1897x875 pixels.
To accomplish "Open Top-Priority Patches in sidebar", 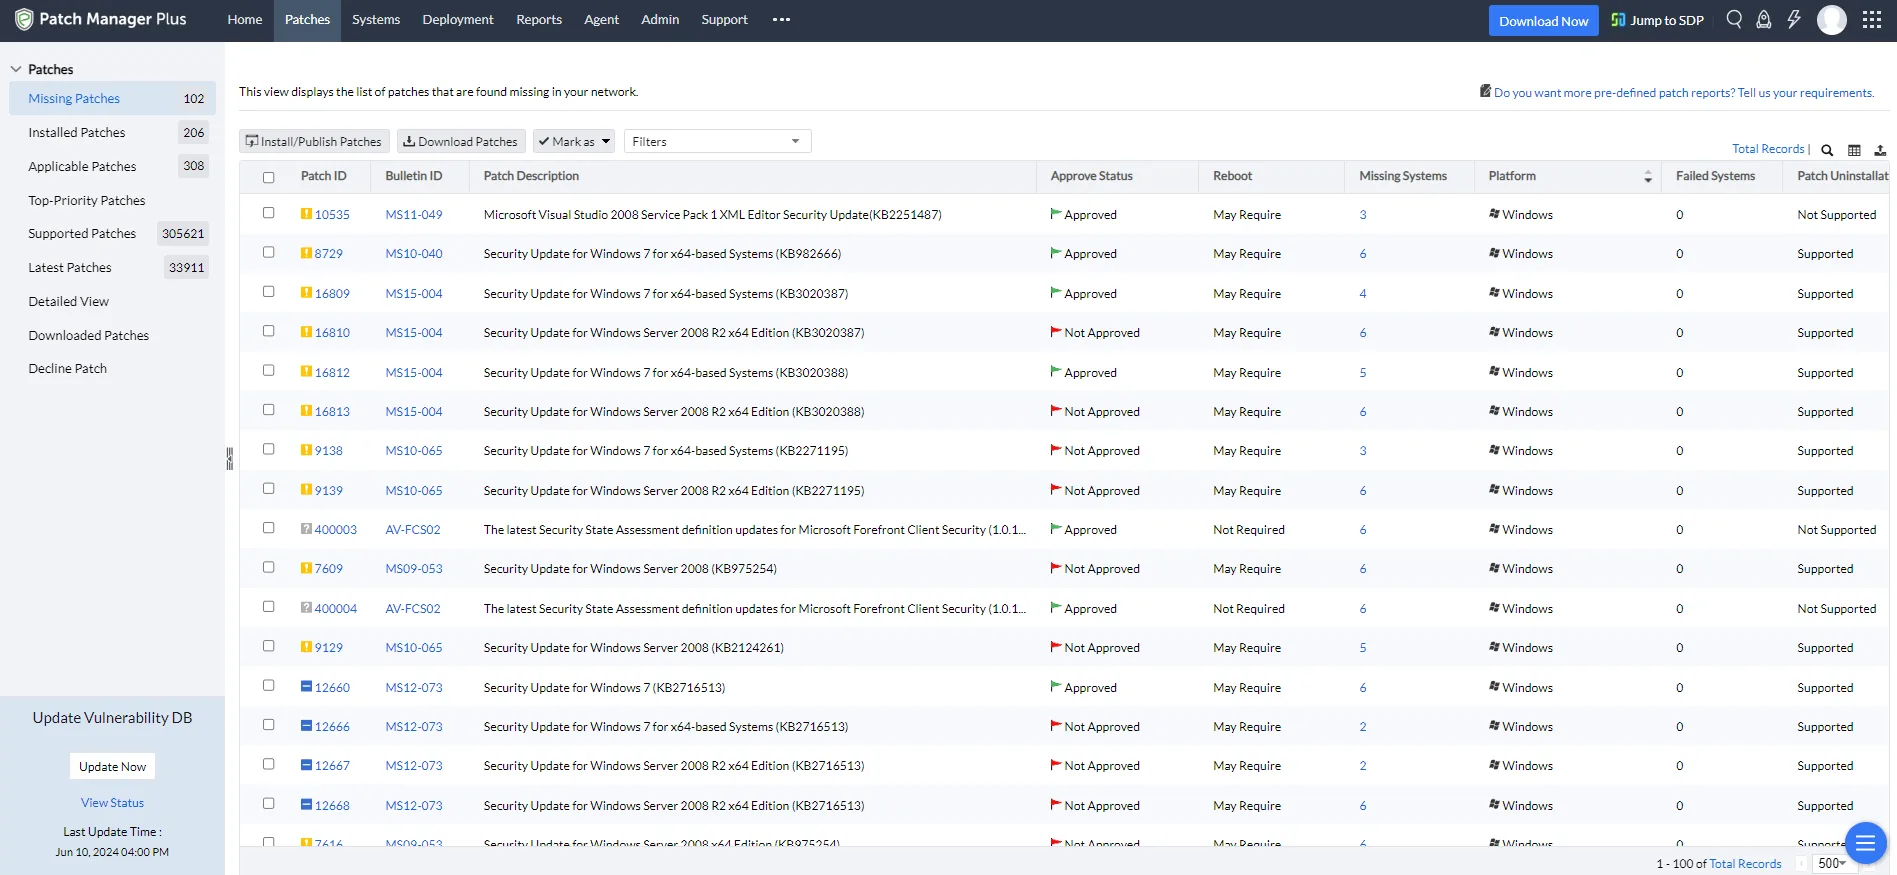I will tap(87, 200).
